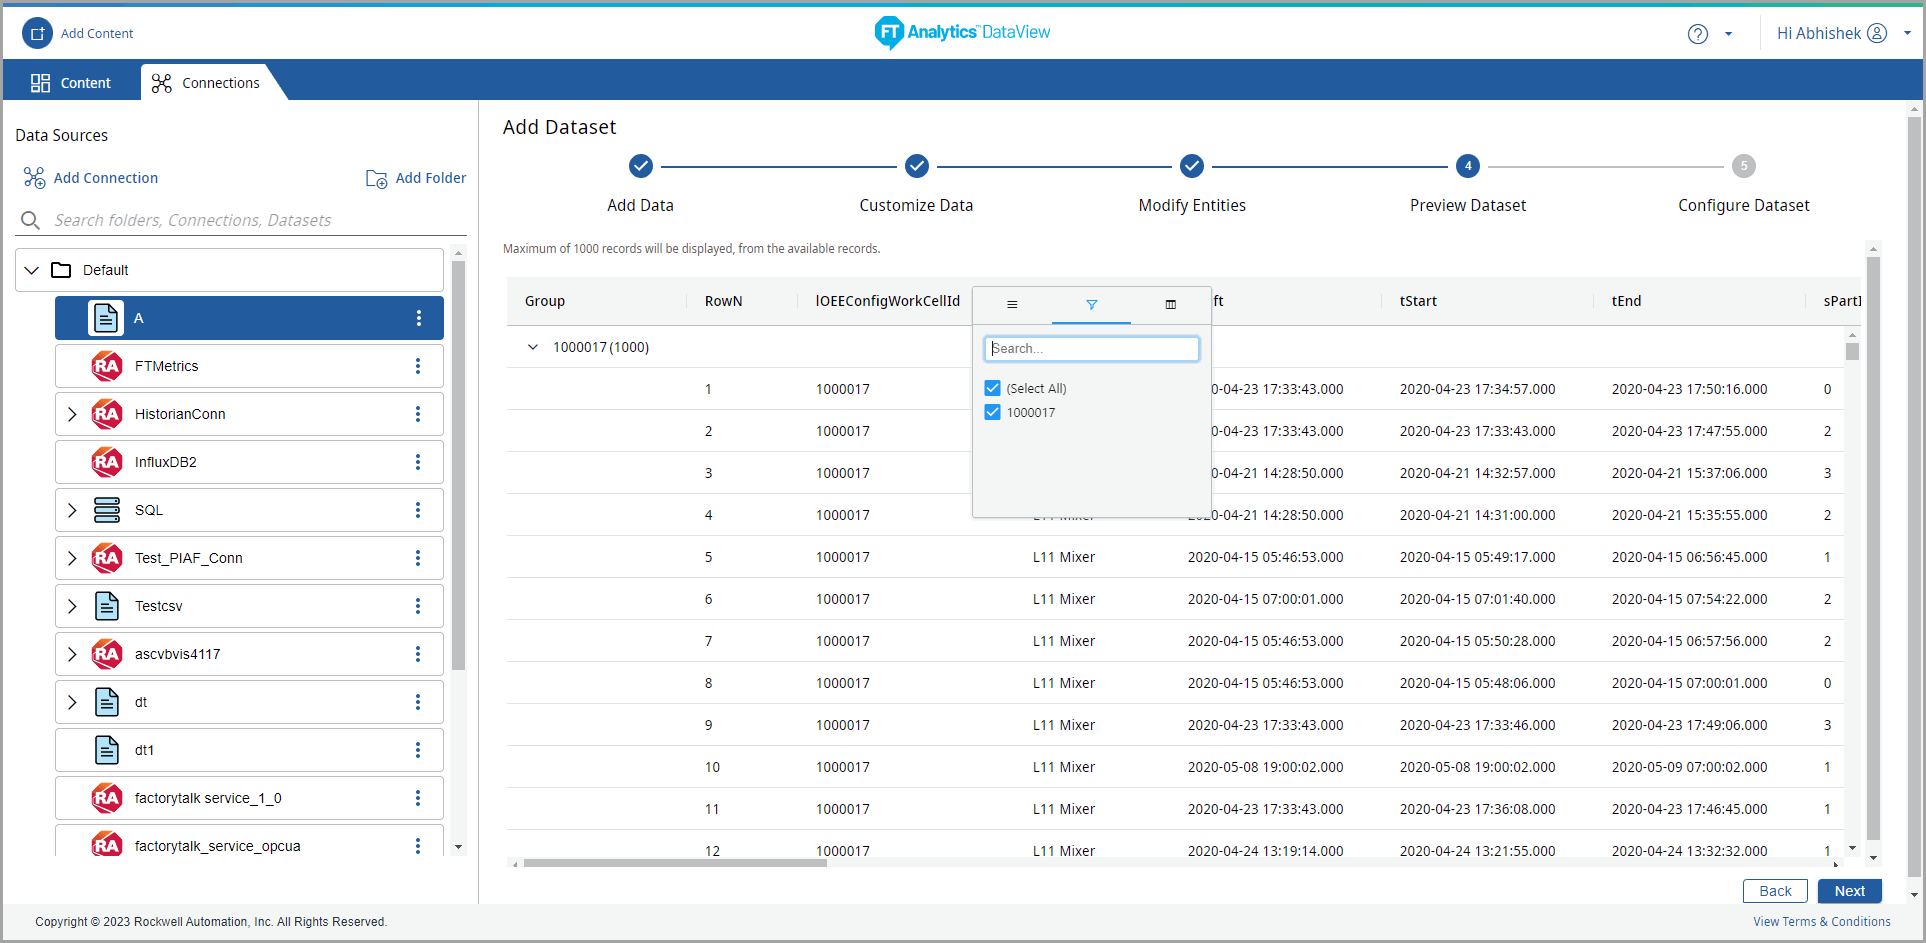The width and height of the screenshot is (1926, 943).
Task: Open the three-dot menu for HistorianConn
Action: click(418, 414)
